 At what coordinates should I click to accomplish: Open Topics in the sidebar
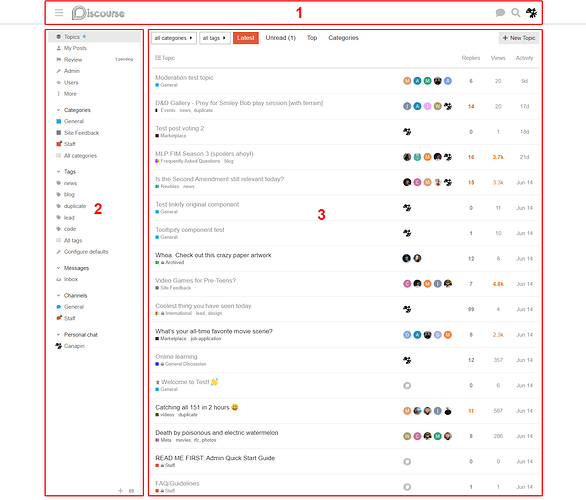pyautogui.click(x=94, y=37)
